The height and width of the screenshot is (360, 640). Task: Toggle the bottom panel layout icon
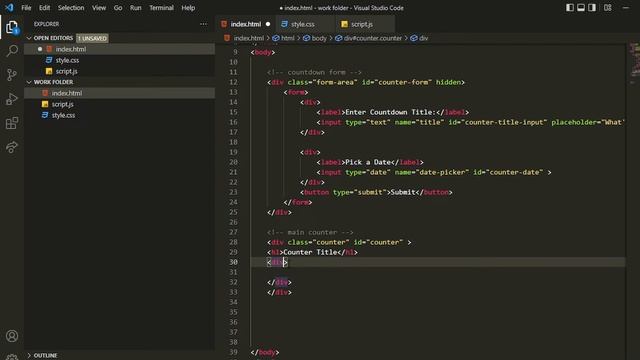(581, 8)
